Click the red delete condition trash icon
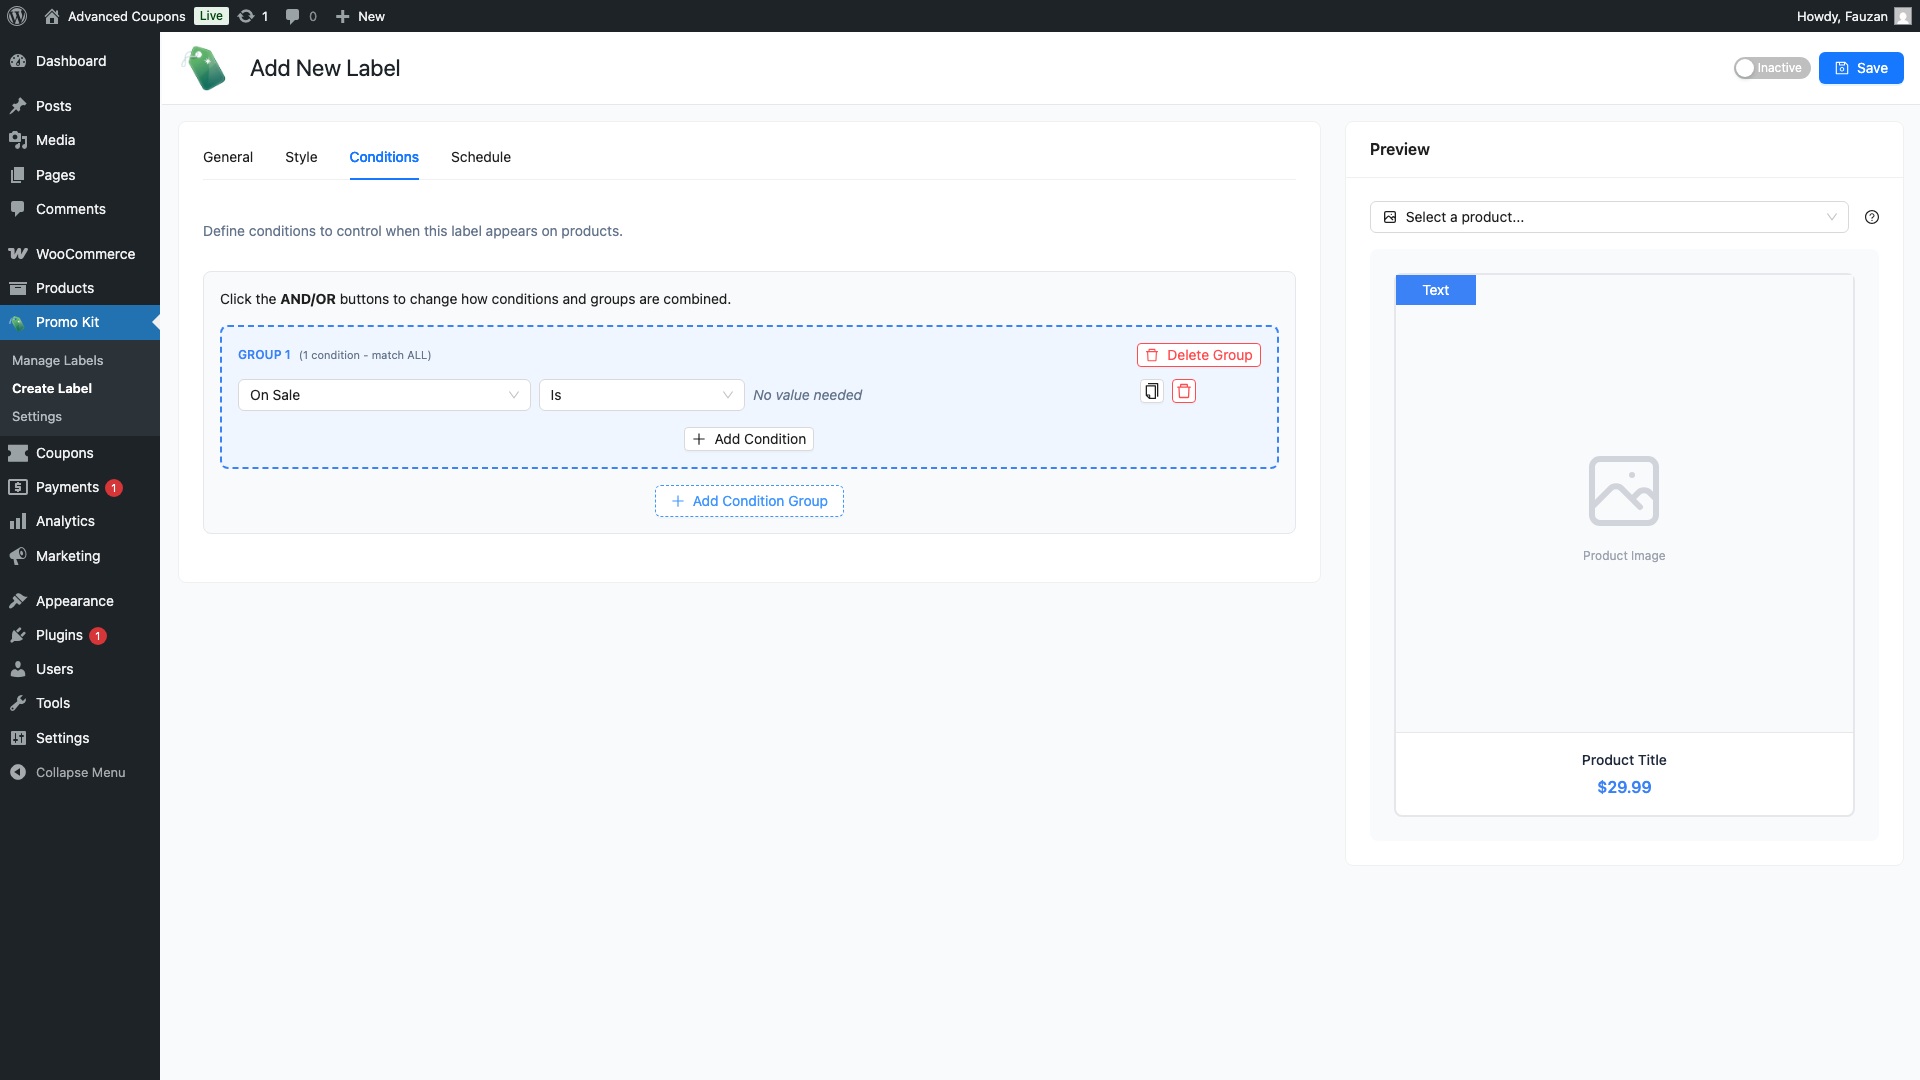Viewport: 1920px width, 1080px height. pos(1184,391)
